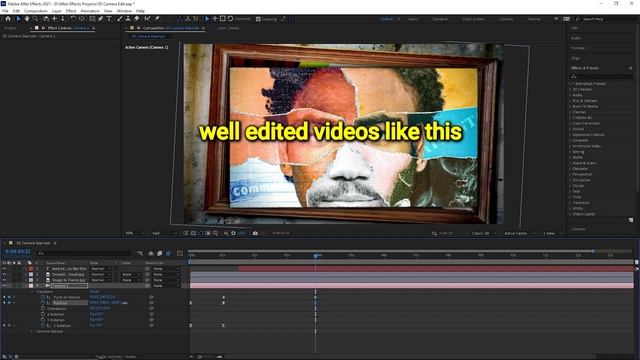Expand Color Correction effects category

(x=571, y=123)
